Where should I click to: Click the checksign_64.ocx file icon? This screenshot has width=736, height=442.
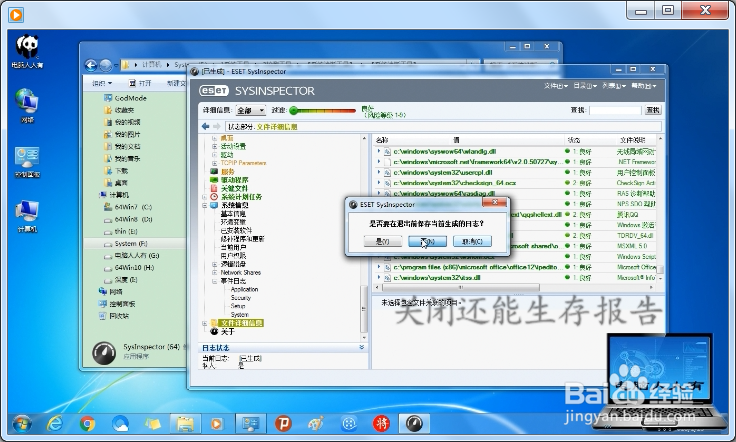click(387, 183)
